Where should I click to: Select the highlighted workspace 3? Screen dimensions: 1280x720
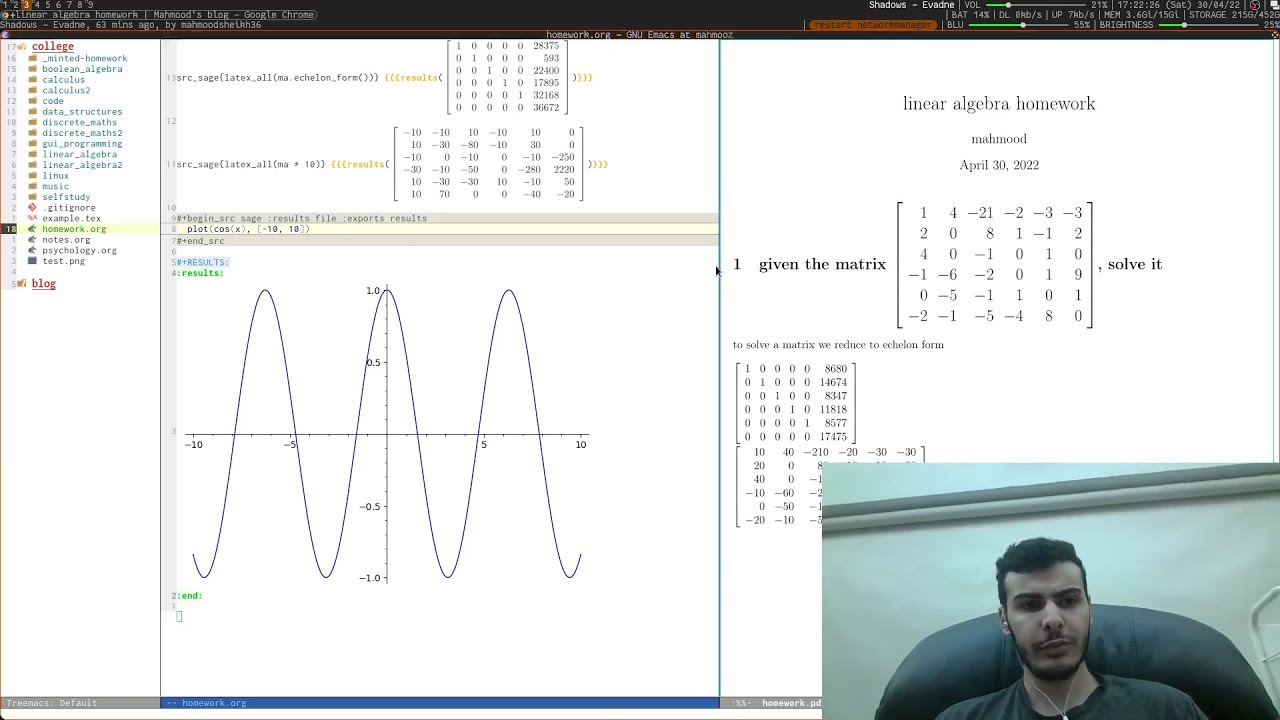(26, 5)
